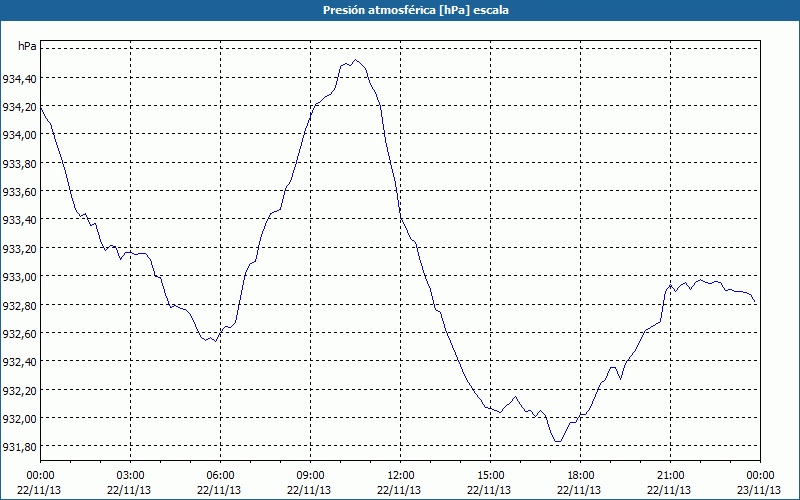Click the 934,20 axis value
Screen dimensions: 800x500
[19, 107]
